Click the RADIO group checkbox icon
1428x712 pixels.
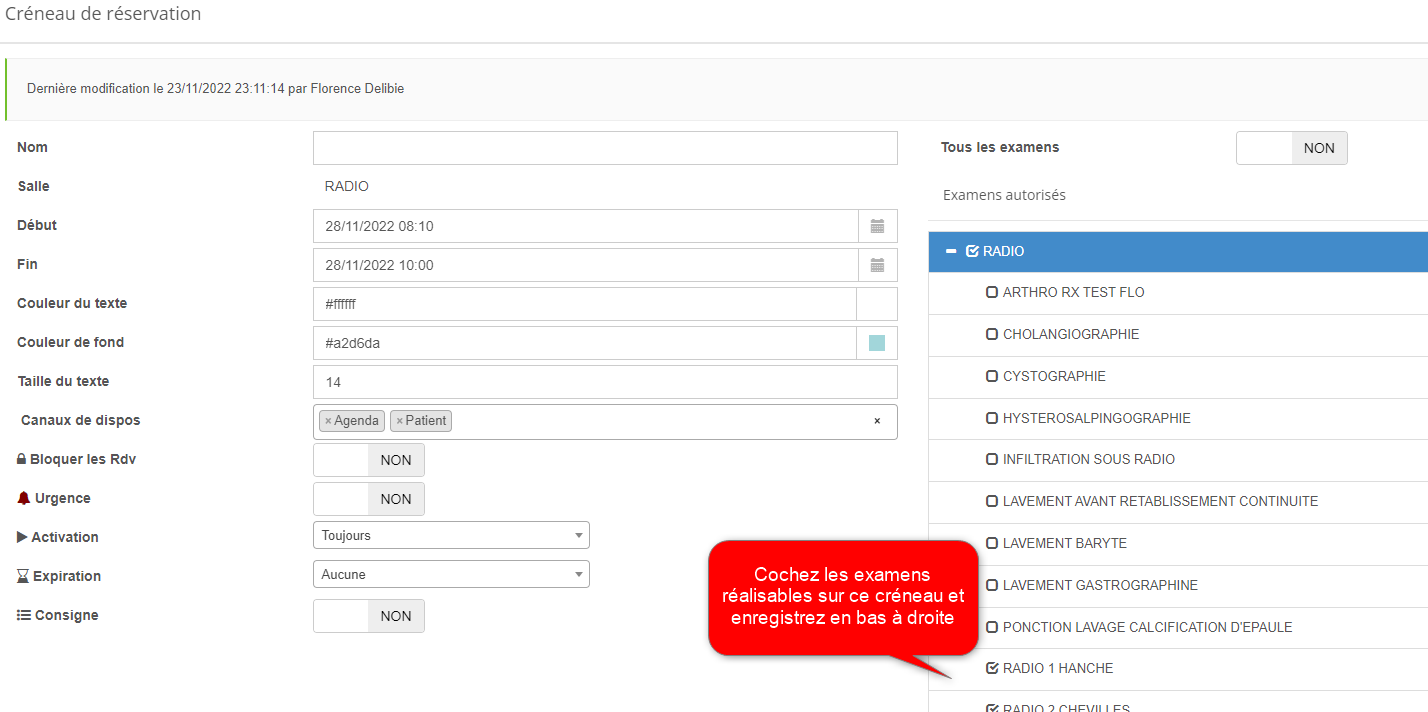coord(972,251)
